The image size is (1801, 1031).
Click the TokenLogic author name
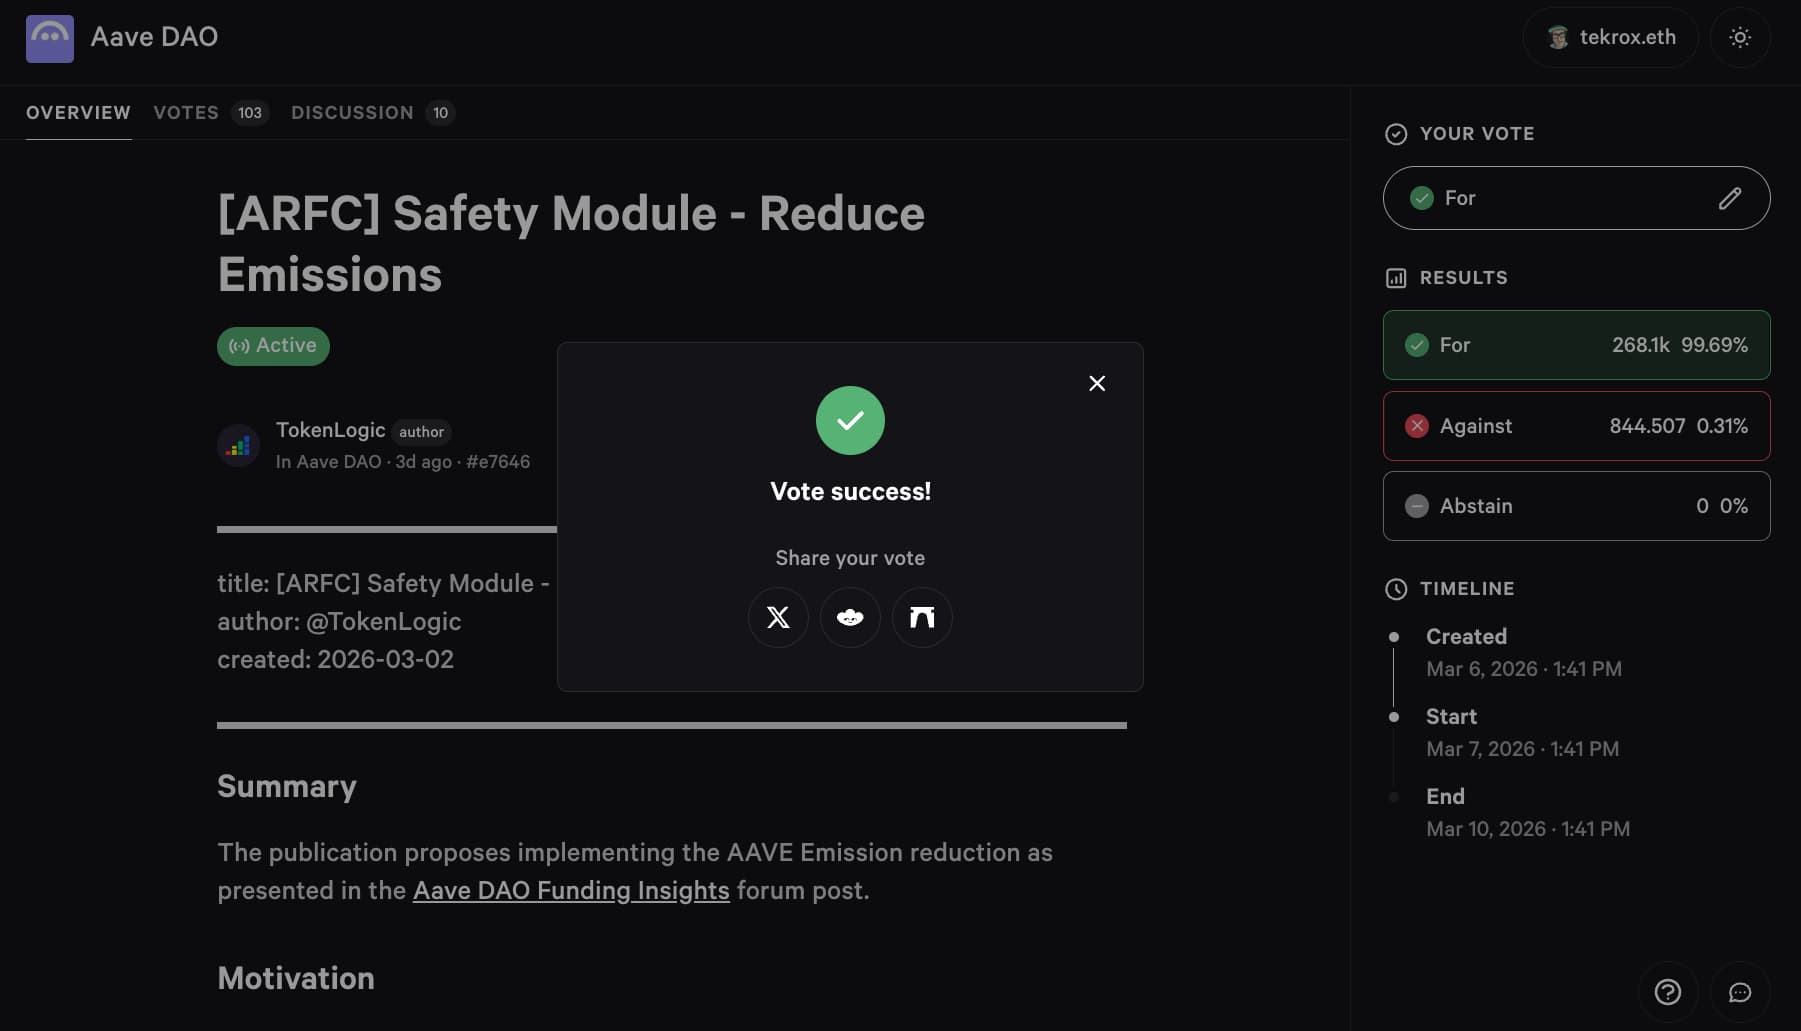tap(330, 430)
